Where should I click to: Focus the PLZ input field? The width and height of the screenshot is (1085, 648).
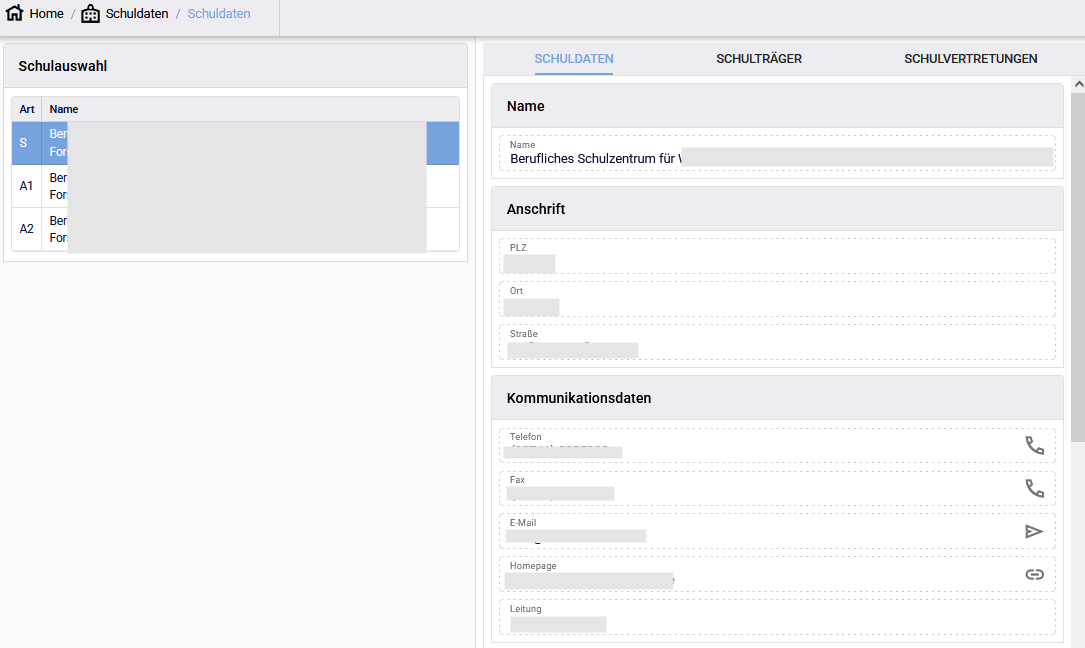(776, 262)
